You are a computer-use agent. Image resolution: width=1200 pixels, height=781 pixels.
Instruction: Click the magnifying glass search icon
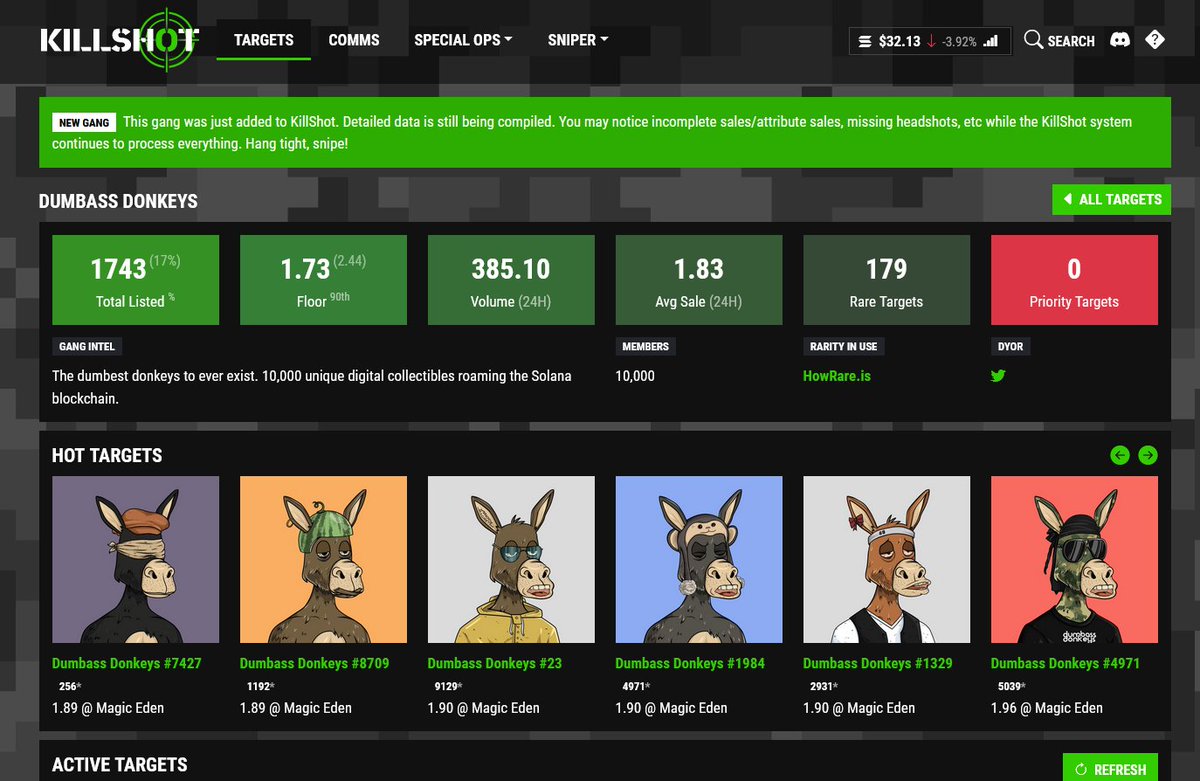pyautogui.click(x=1032, y=40)
